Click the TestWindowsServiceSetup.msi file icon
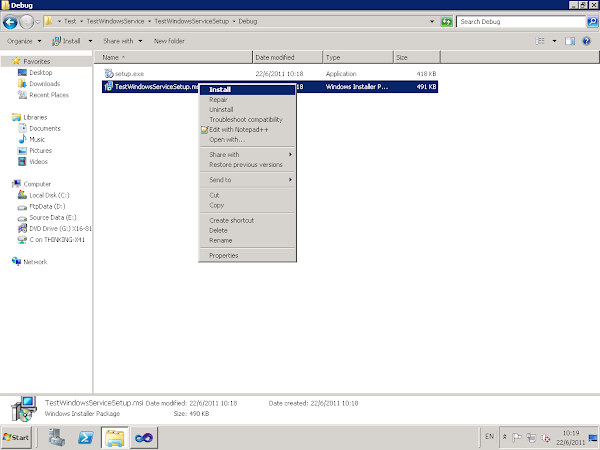Screen dimensions: 600x450 [109, 86]
